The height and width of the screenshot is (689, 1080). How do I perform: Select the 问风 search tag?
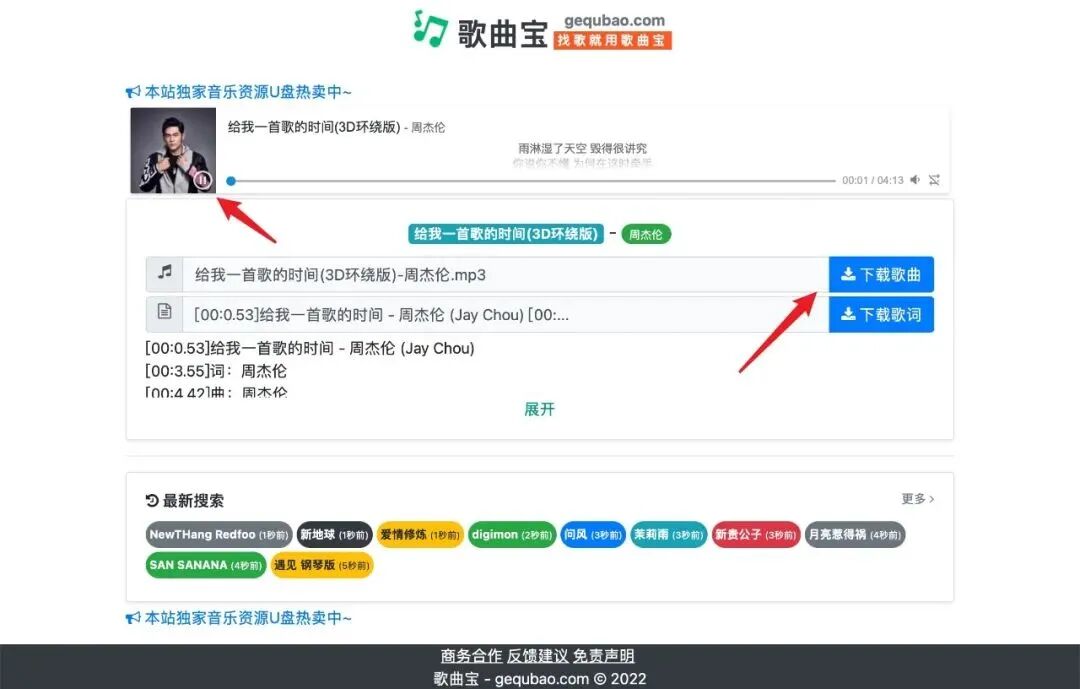[593, 535]
